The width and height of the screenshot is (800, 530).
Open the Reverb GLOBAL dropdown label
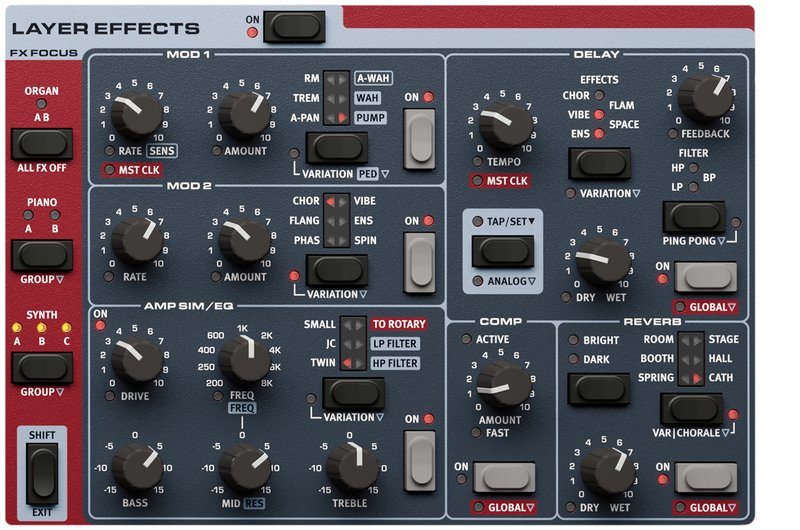pyautogui.click(x=706, y=508)
